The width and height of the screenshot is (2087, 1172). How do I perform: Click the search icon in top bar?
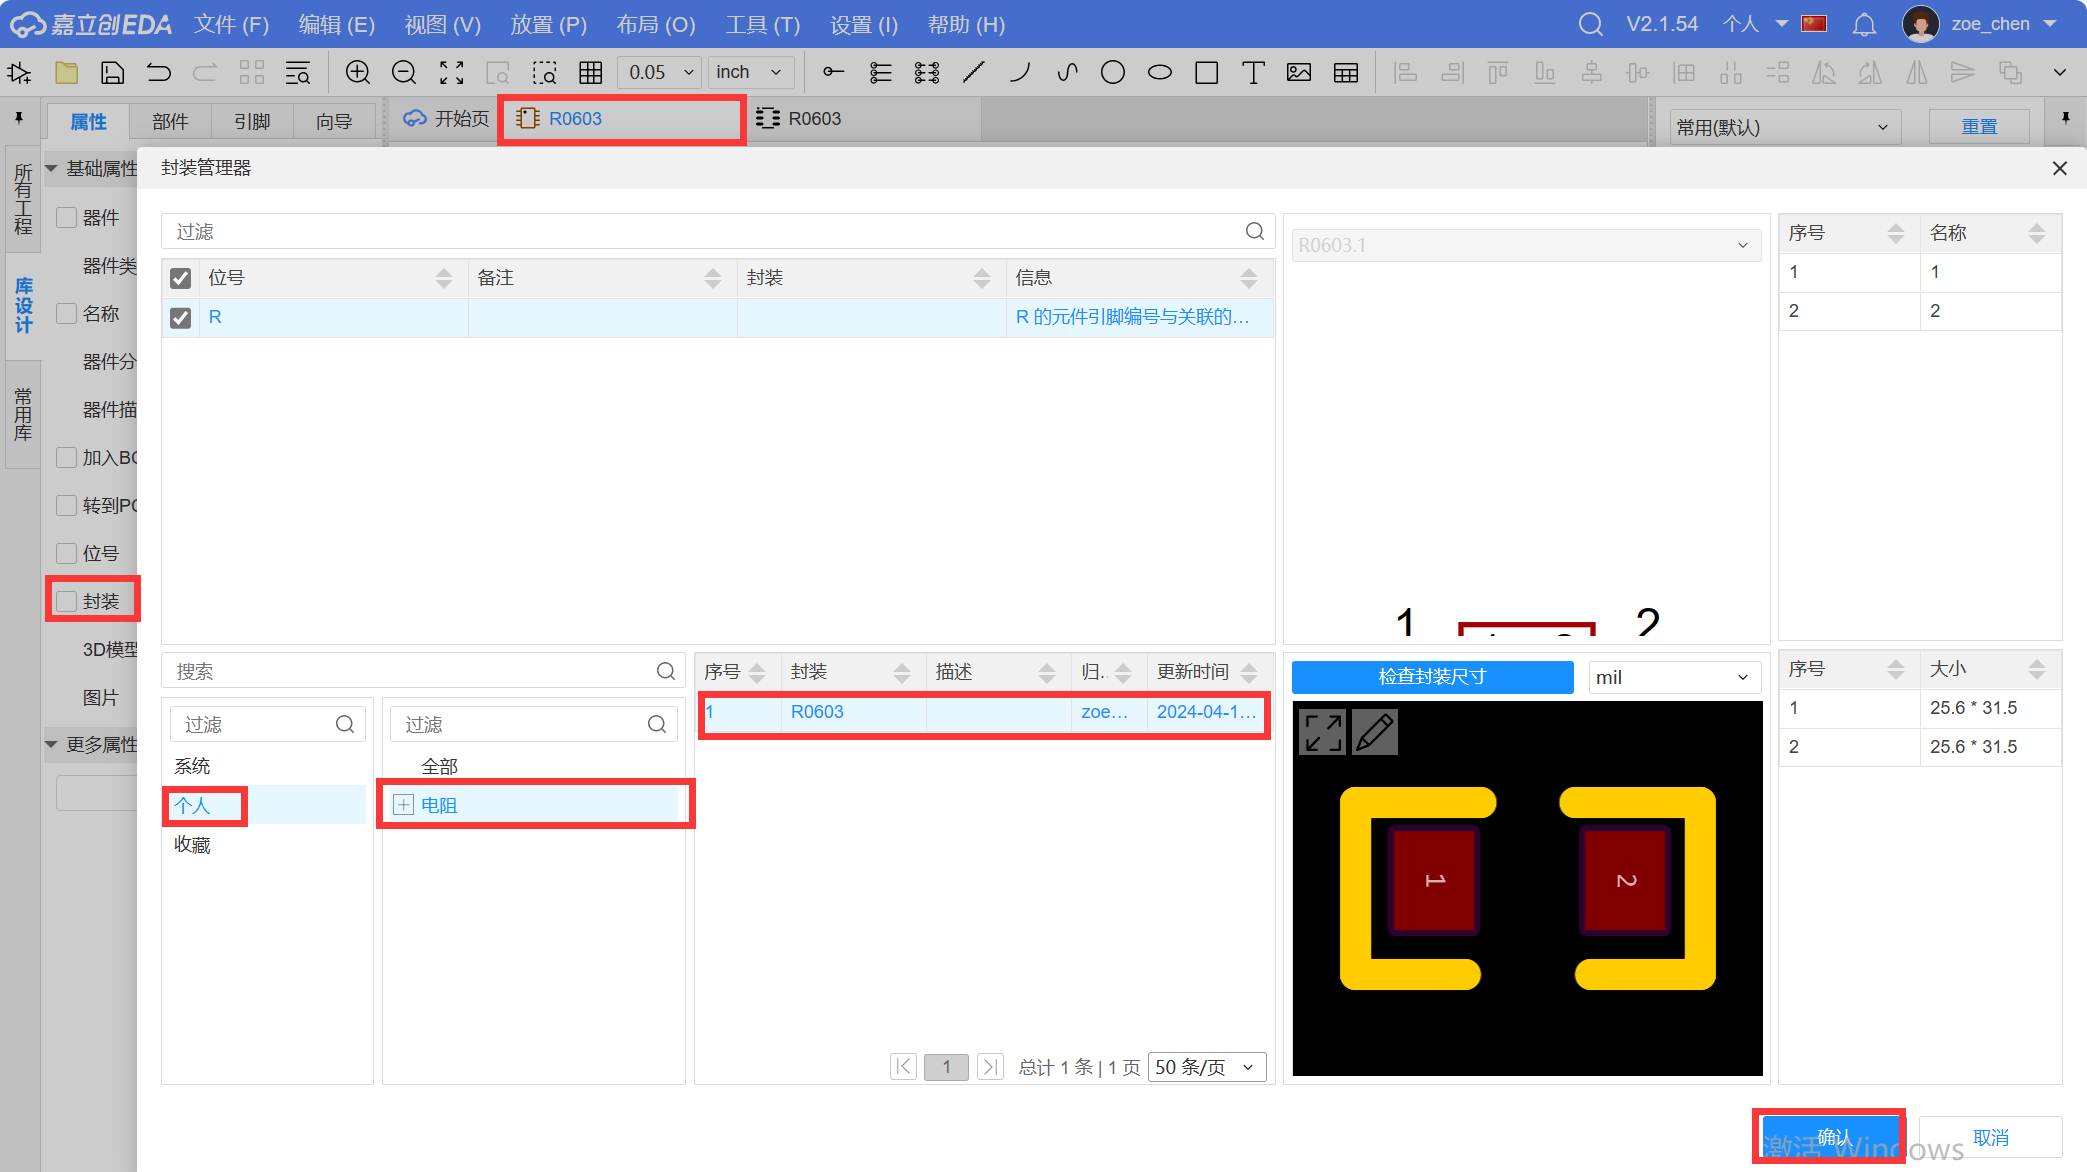[x=1591, y=24]
